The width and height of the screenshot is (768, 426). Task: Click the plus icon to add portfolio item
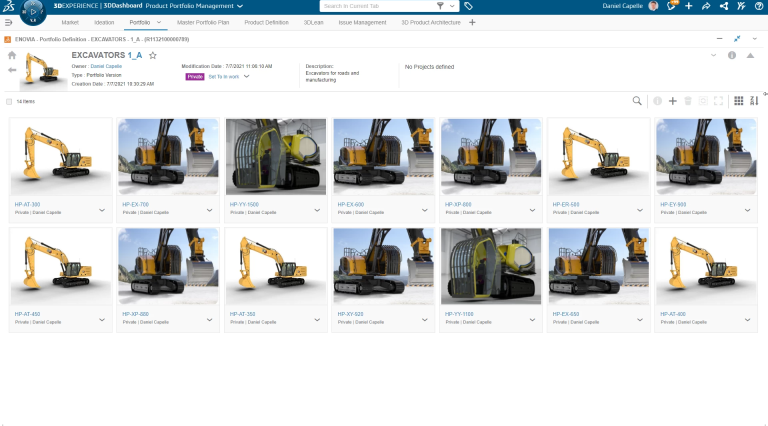click(x=673, y=101)
